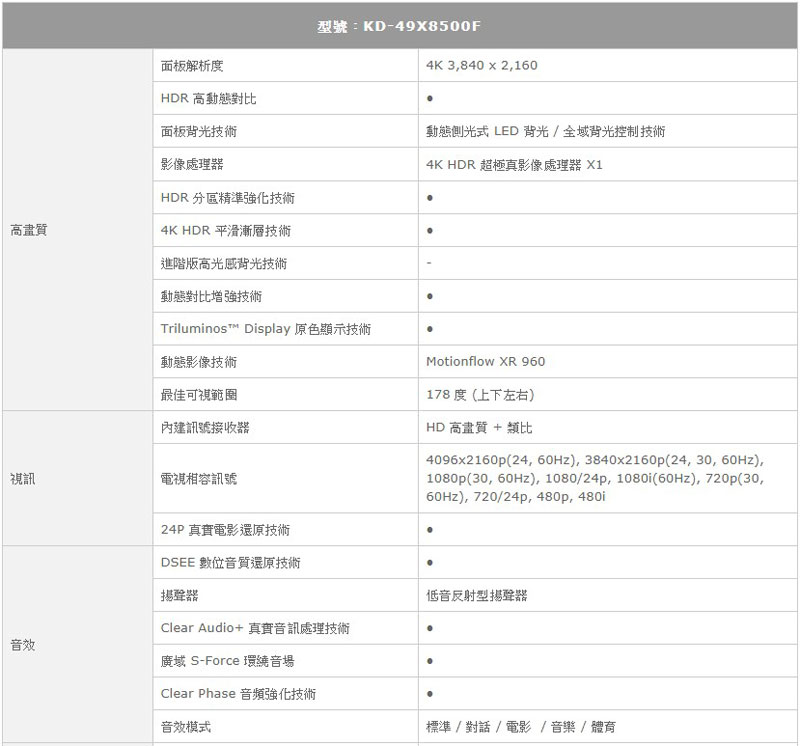Screen dimensions: 800x746
Task: Click the Clear Audio+ 真實音訊處理技術 label
Action: point(255,628)
